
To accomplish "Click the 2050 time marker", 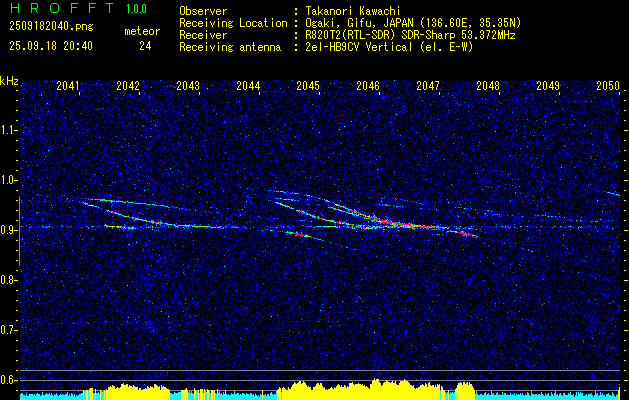I will [608, 86].
